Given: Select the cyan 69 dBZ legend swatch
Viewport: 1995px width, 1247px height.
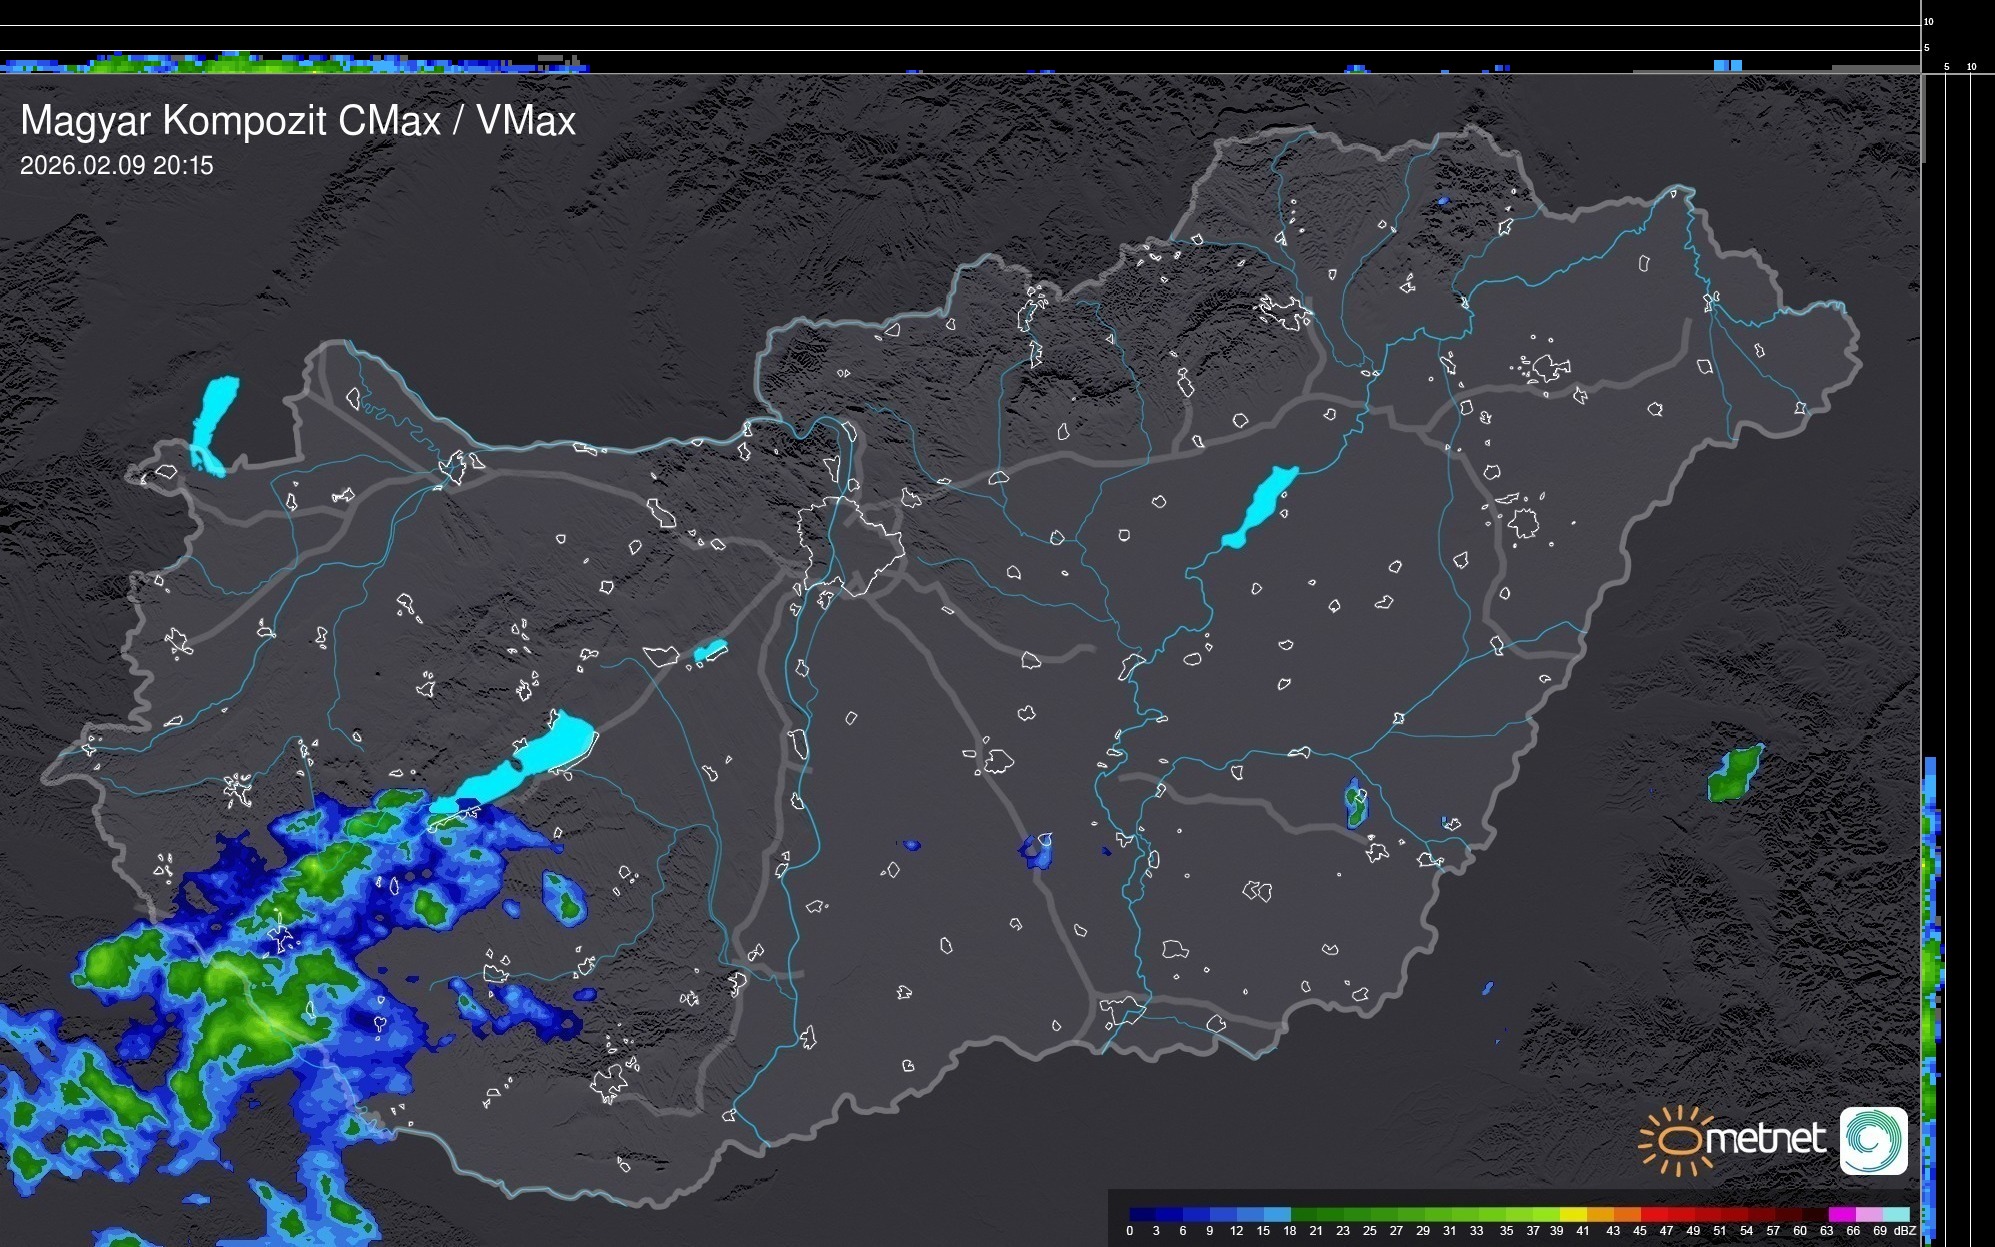Looking at the screenshot, I should tap(1896, 1214).
